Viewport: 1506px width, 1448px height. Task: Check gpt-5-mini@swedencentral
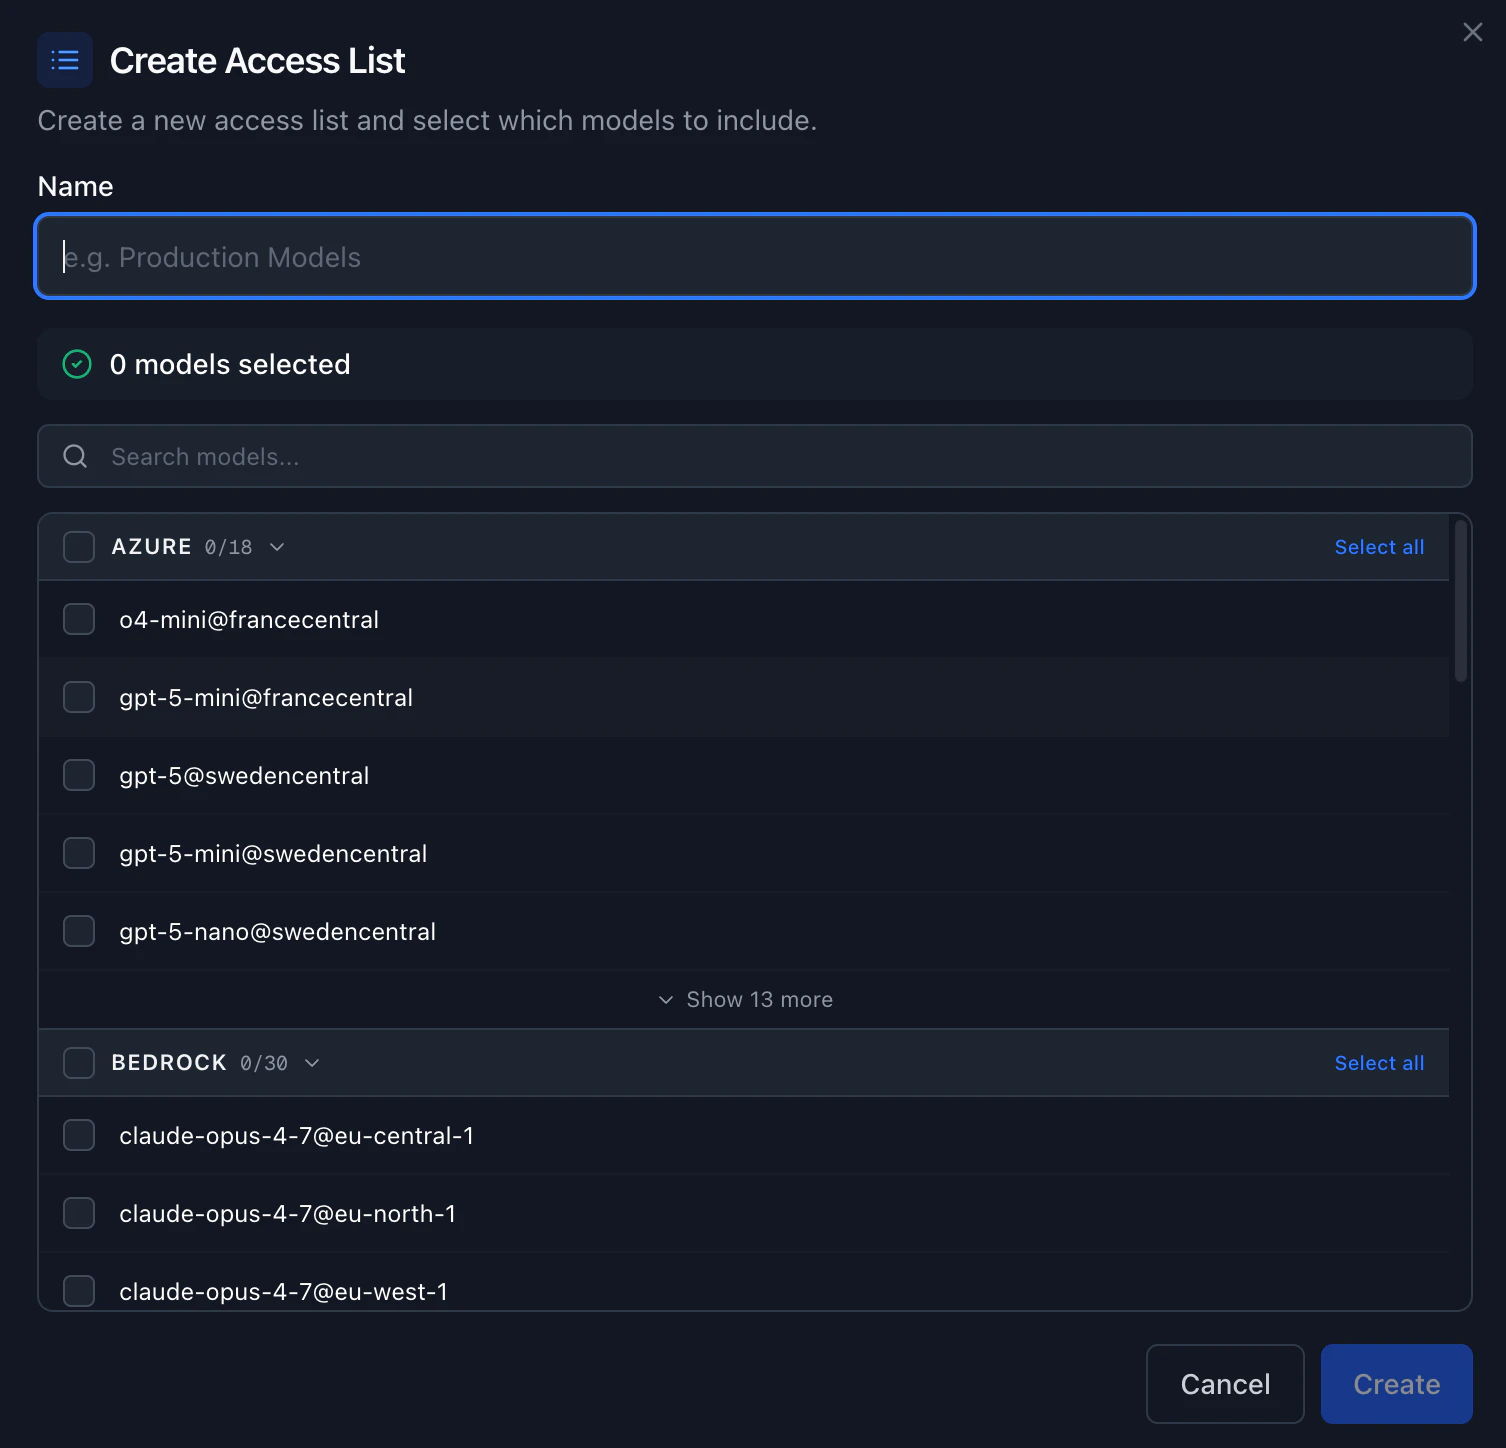click(79, 853)
